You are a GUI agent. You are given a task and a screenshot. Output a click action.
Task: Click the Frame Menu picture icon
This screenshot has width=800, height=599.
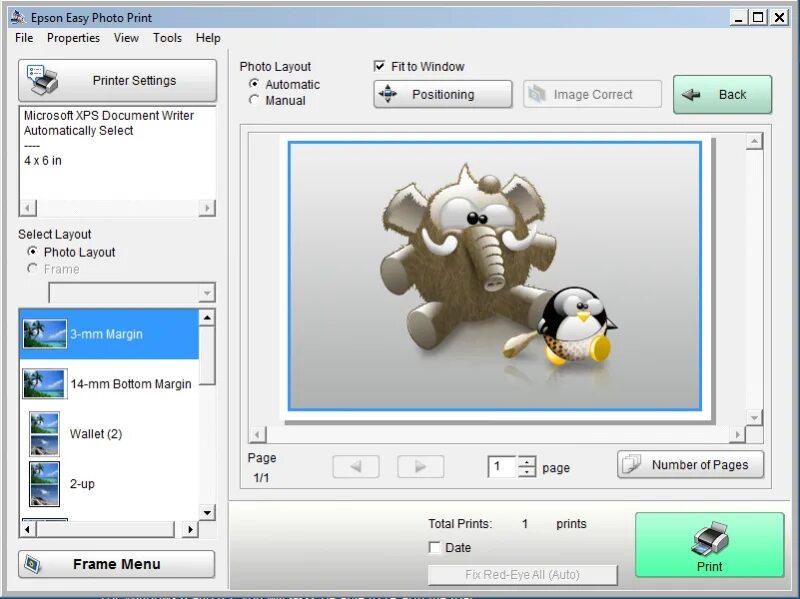coord(33,564)
